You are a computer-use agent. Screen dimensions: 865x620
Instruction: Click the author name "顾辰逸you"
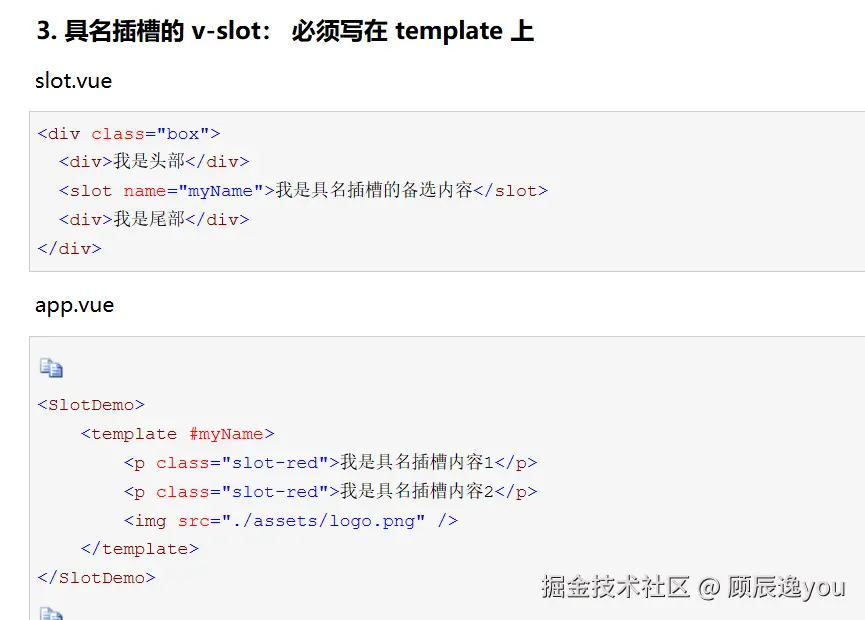click(x=786, y=587)
